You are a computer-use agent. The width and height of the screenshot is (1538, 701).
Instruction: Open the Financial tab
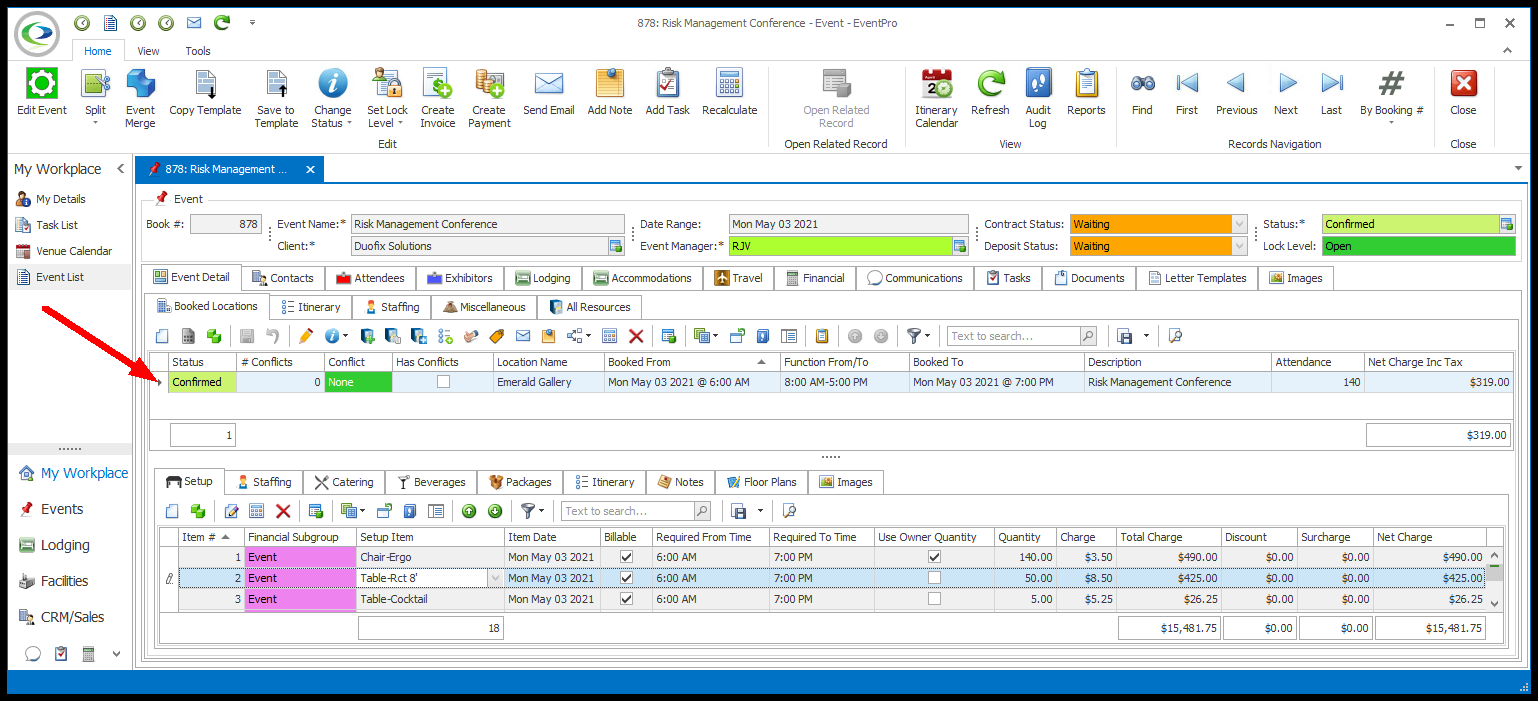pos(815,278)
